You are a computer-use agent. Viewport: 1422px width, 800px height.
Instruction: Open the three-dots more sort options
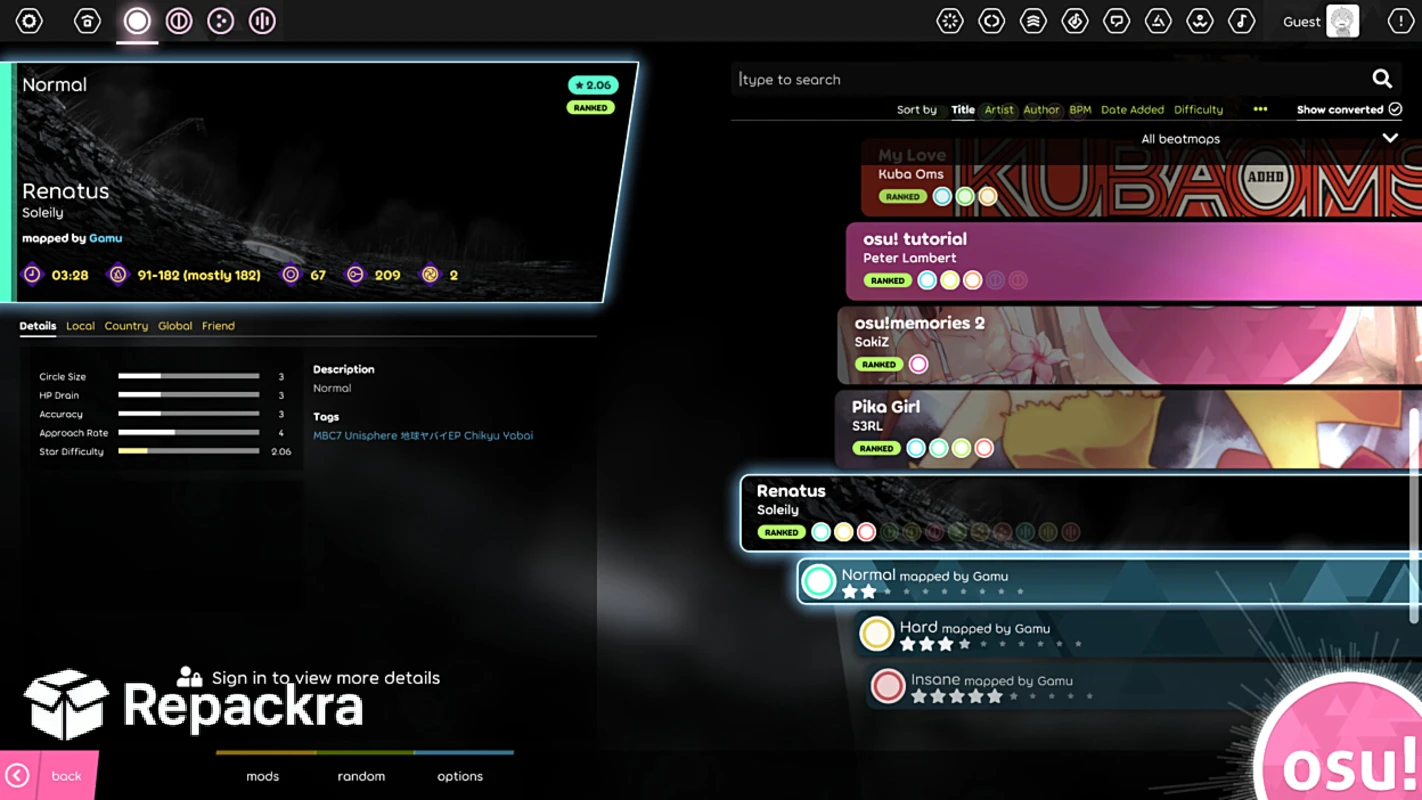click(x=1260, y=110)
